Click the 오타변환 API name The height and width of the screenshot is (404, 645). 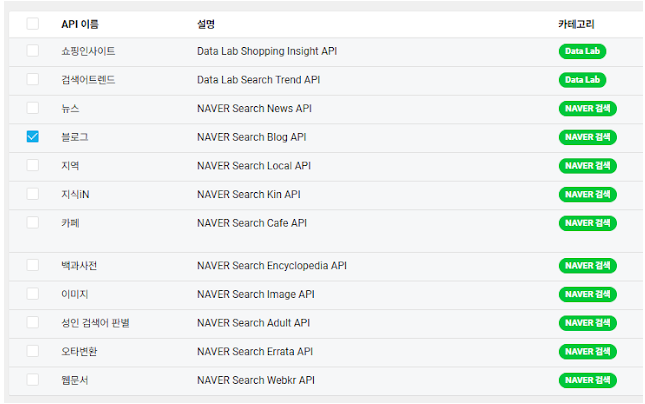[x=79, y=351]
